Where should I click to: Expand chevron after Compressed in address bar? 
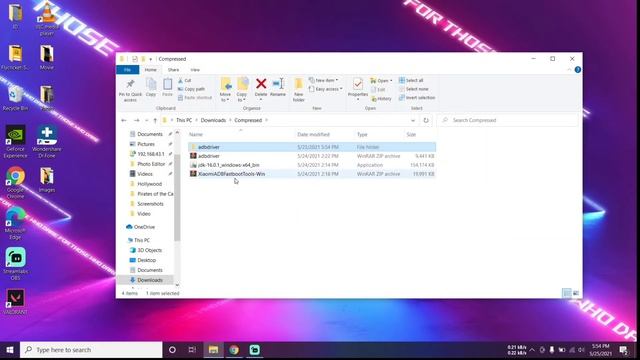coord(267,120)
